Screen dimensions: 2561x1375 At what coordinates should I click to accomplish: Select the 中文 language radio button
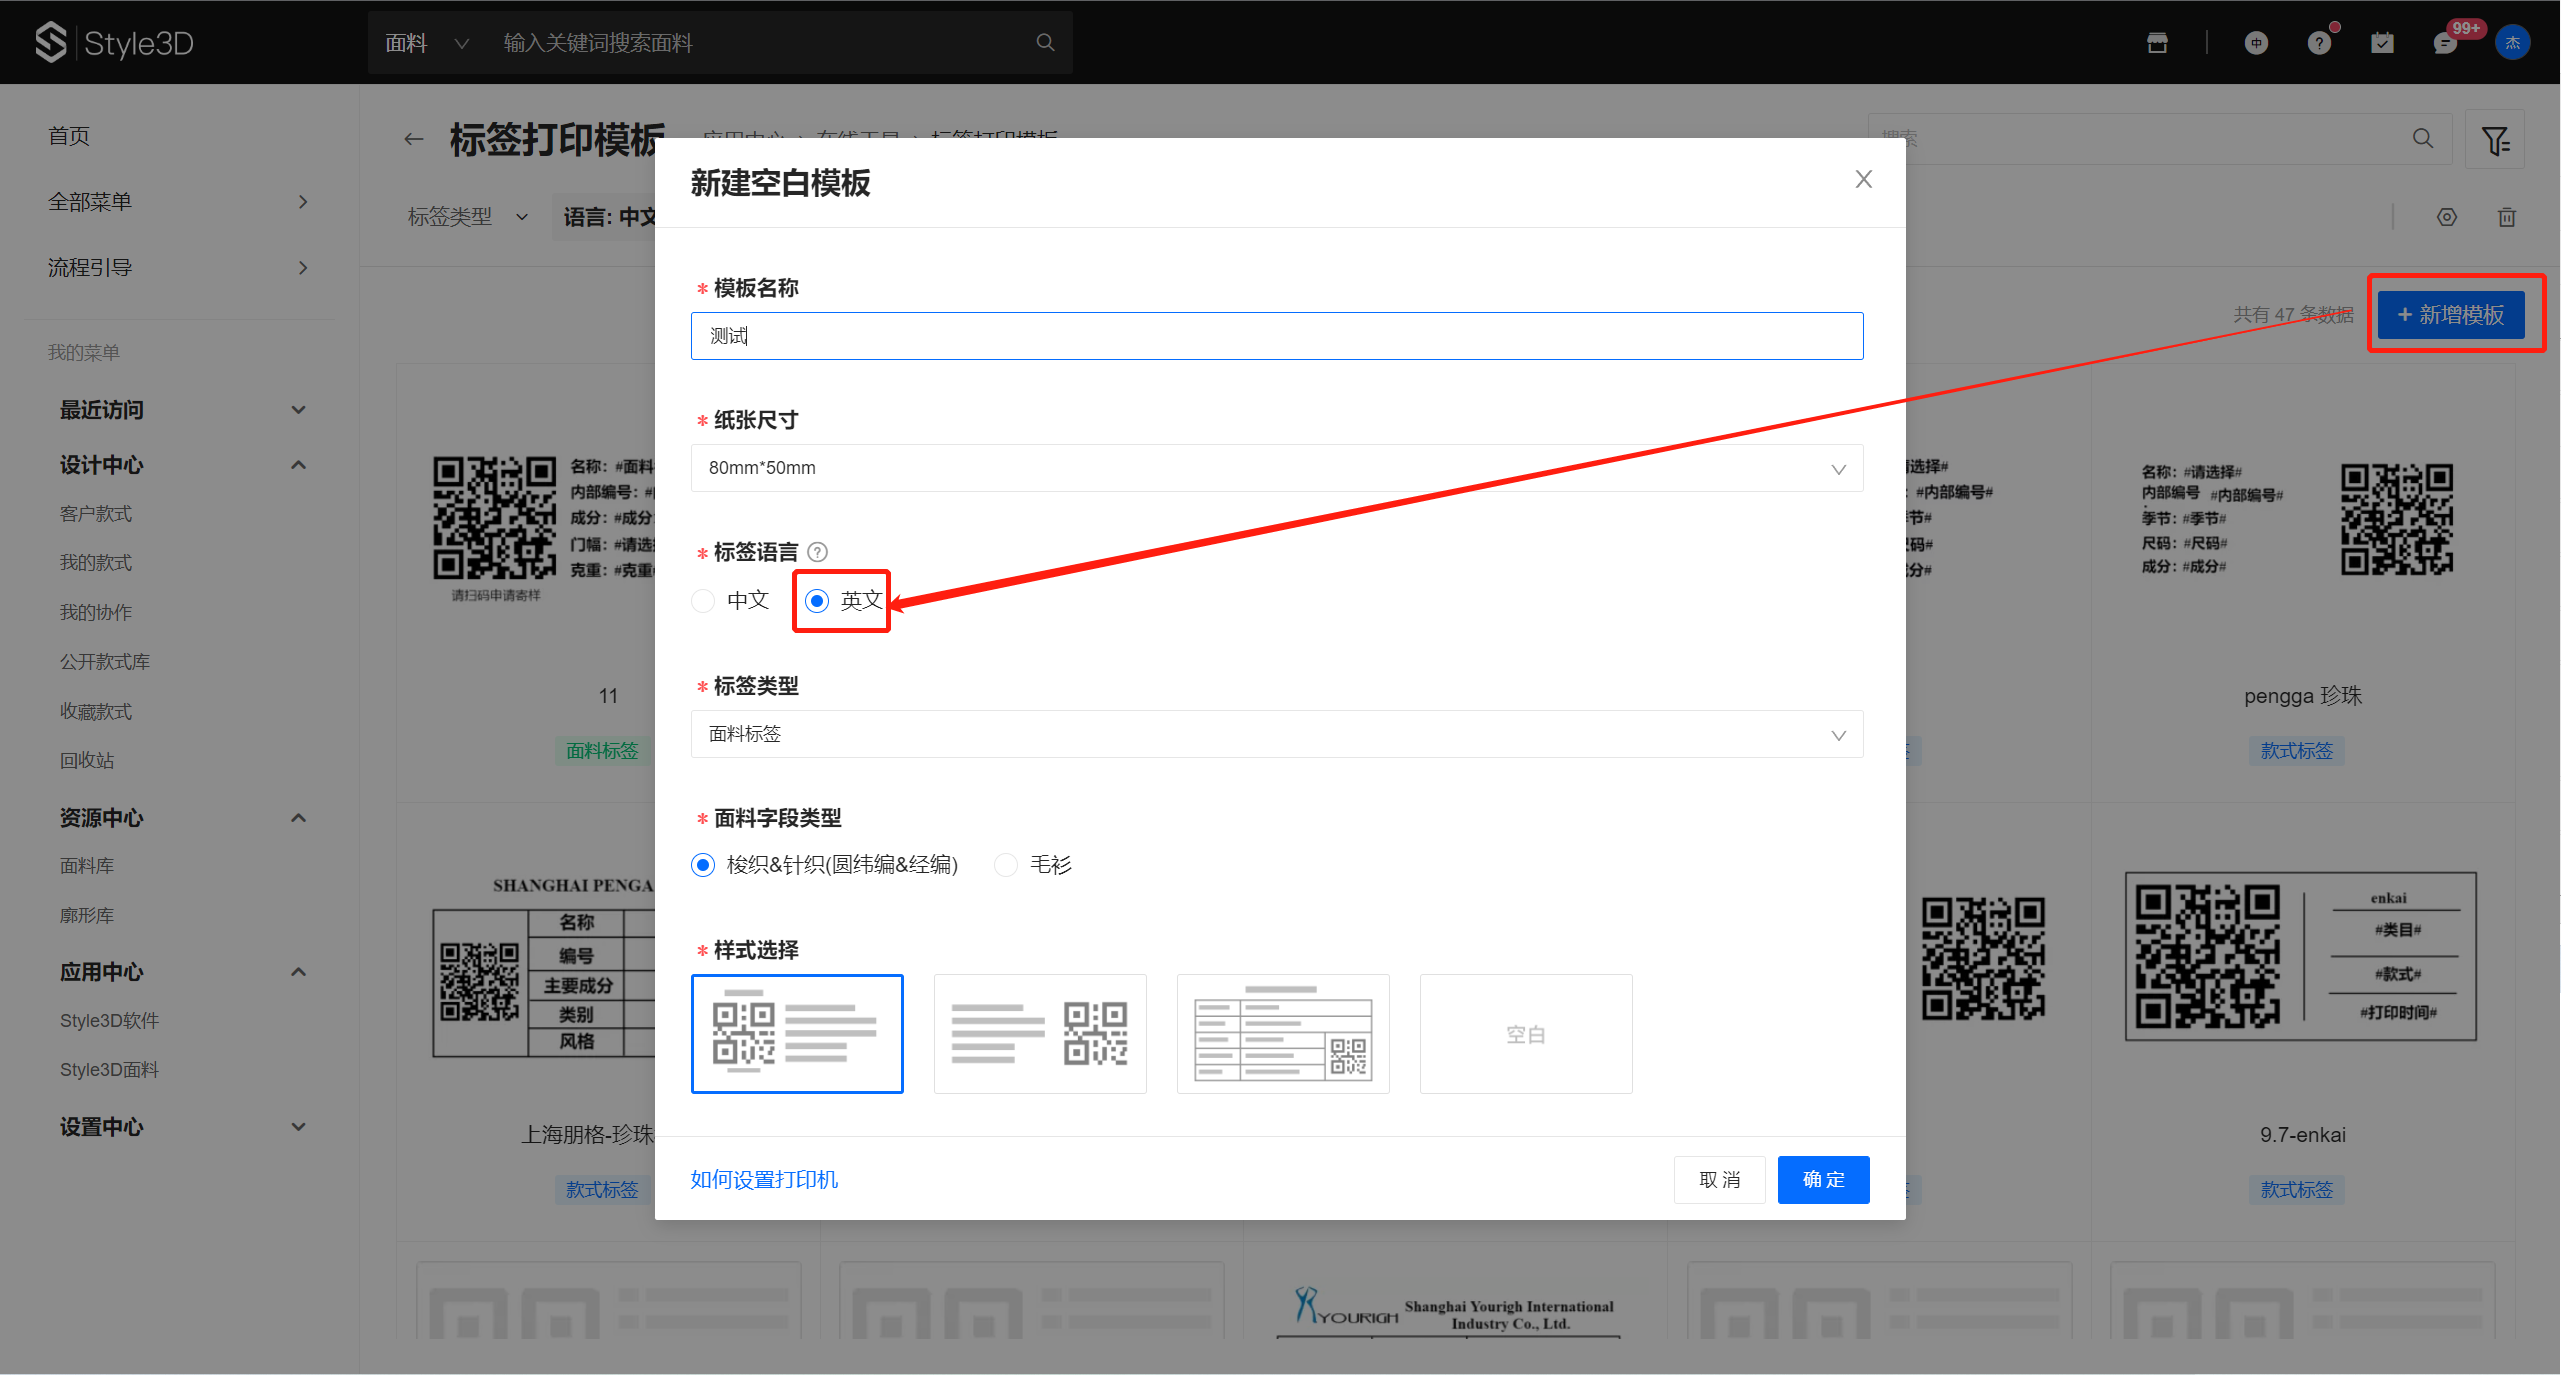click(704, 601)
